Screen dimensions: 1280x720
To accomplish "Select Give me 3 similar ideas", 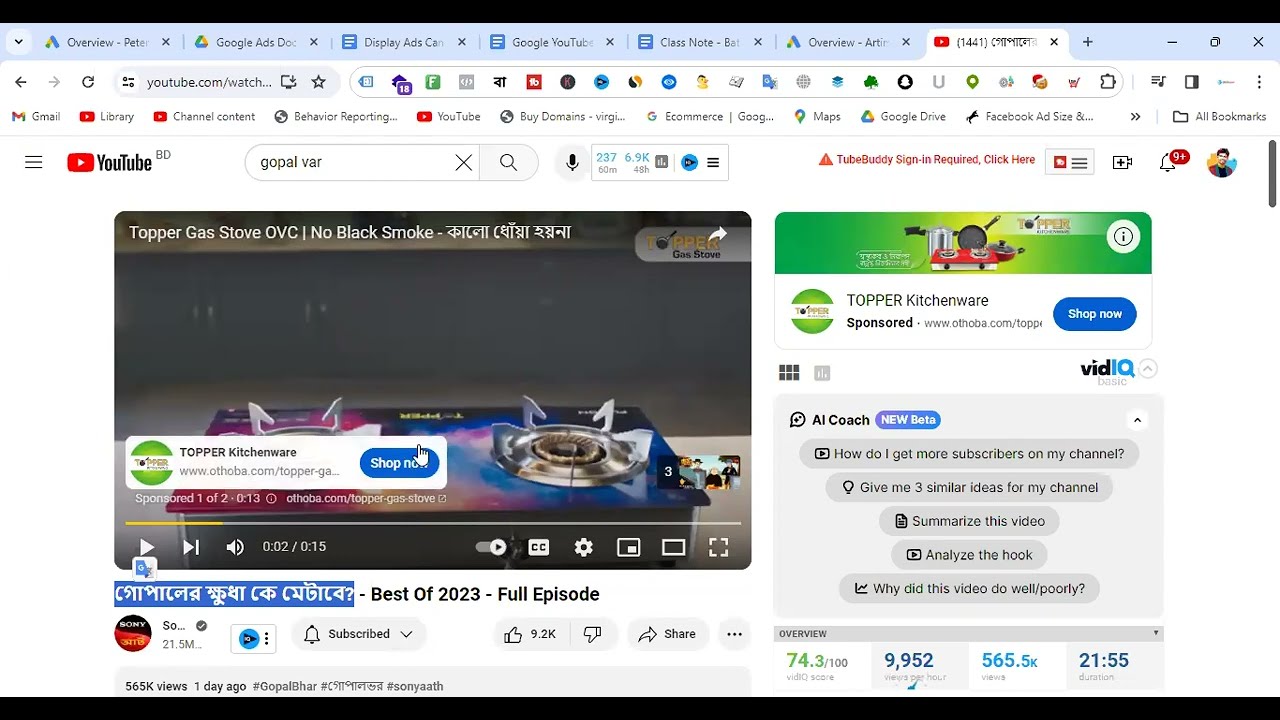I will pos(969,488).
